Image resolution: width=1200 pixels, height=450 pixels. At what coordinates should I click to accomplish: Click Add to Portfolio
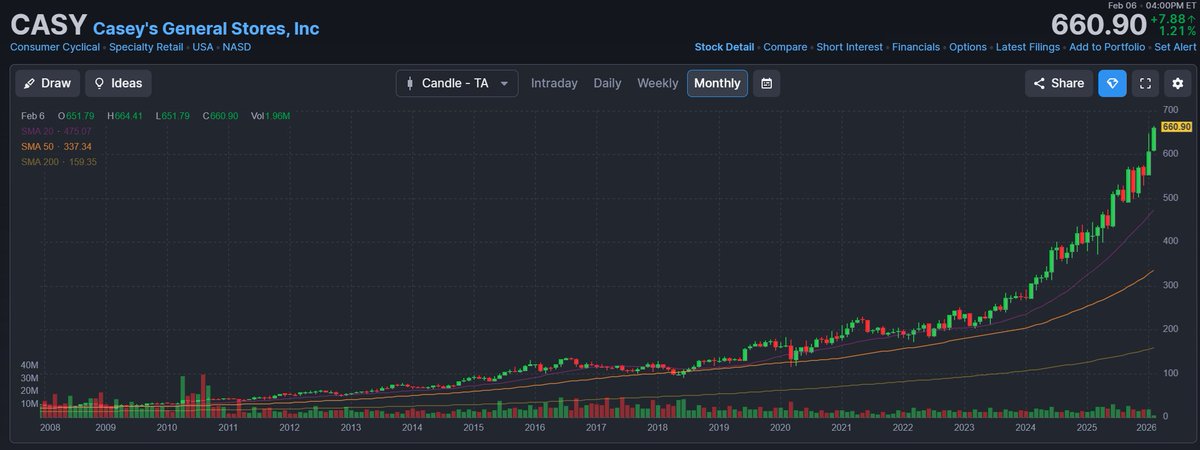(x=1108, y=47)
